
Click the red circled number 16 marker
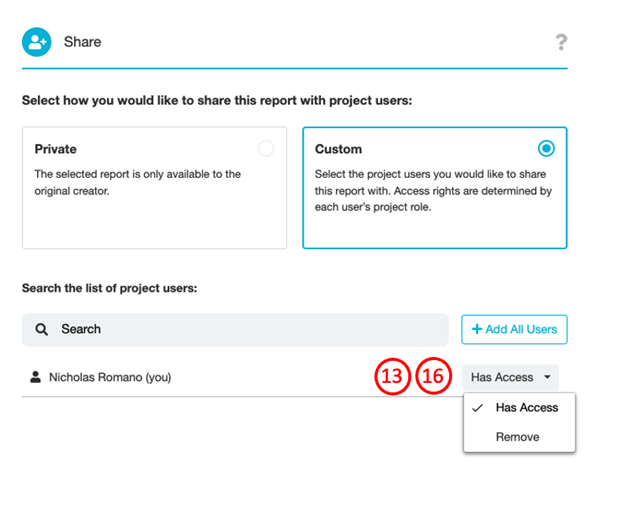pos(434,377)
